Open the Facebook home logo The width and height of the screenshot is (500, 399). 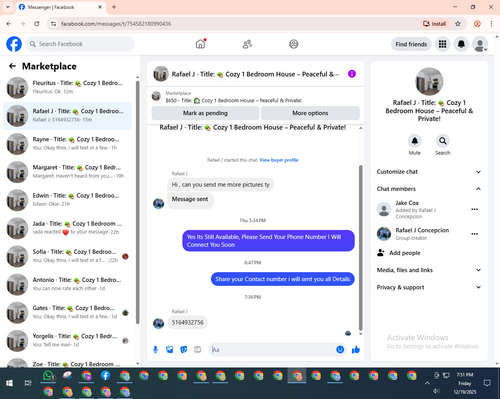pyautogui.click(x=14, y=44)
